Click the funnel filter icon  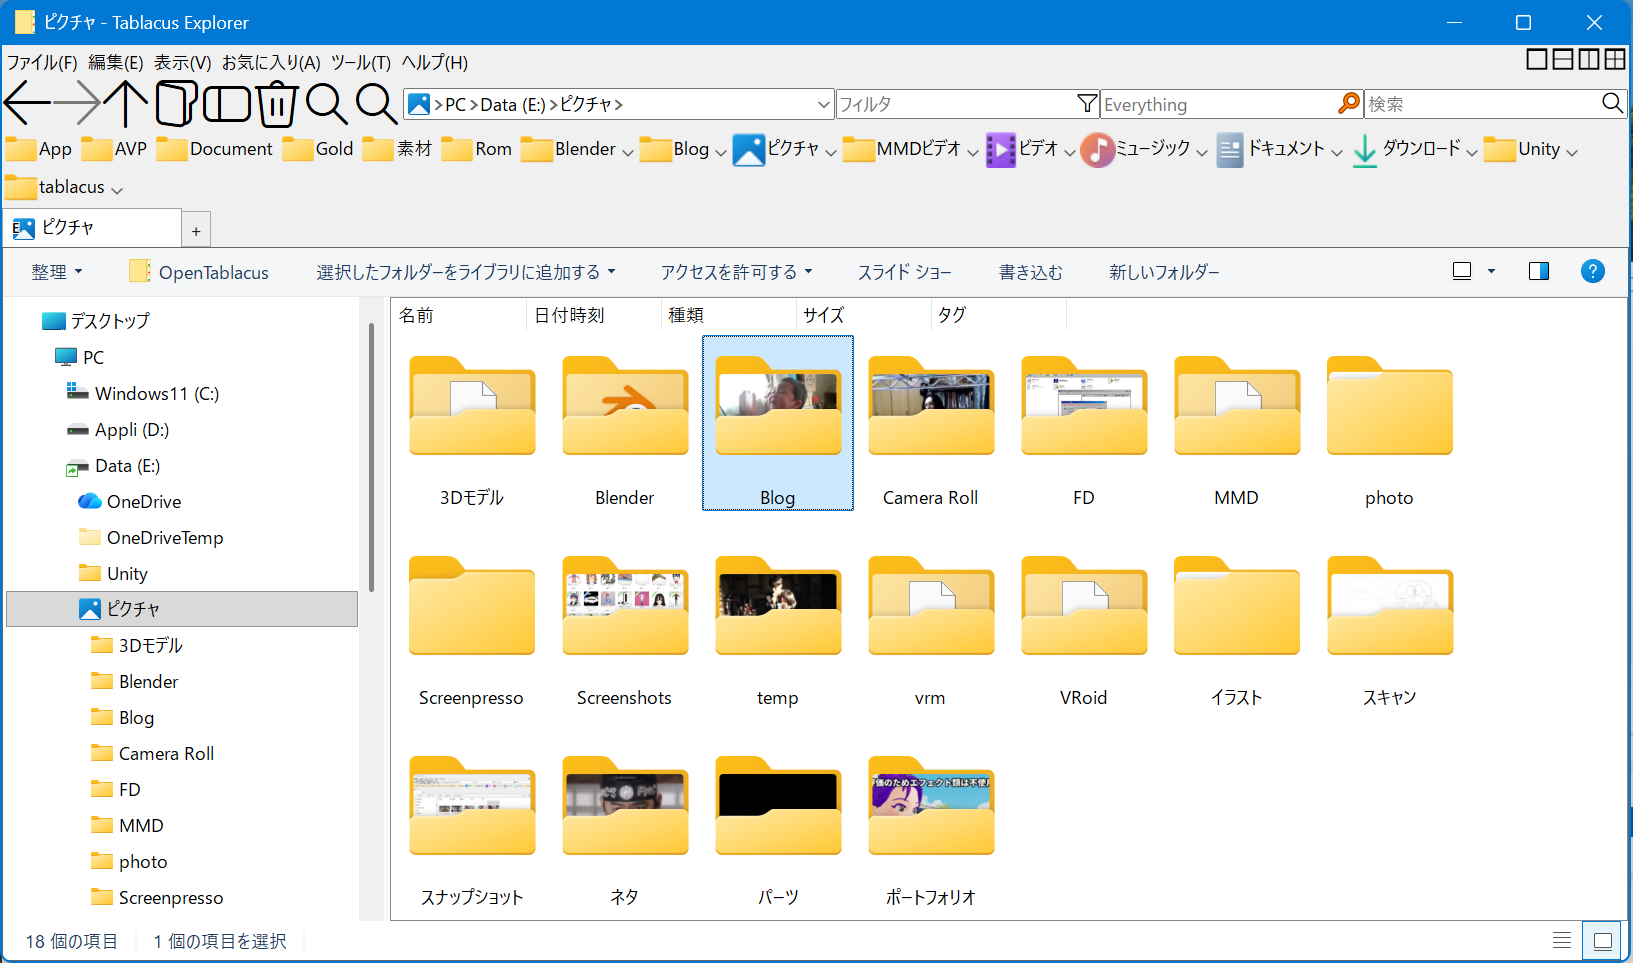pyautogui.click(x=1087, y=104)
